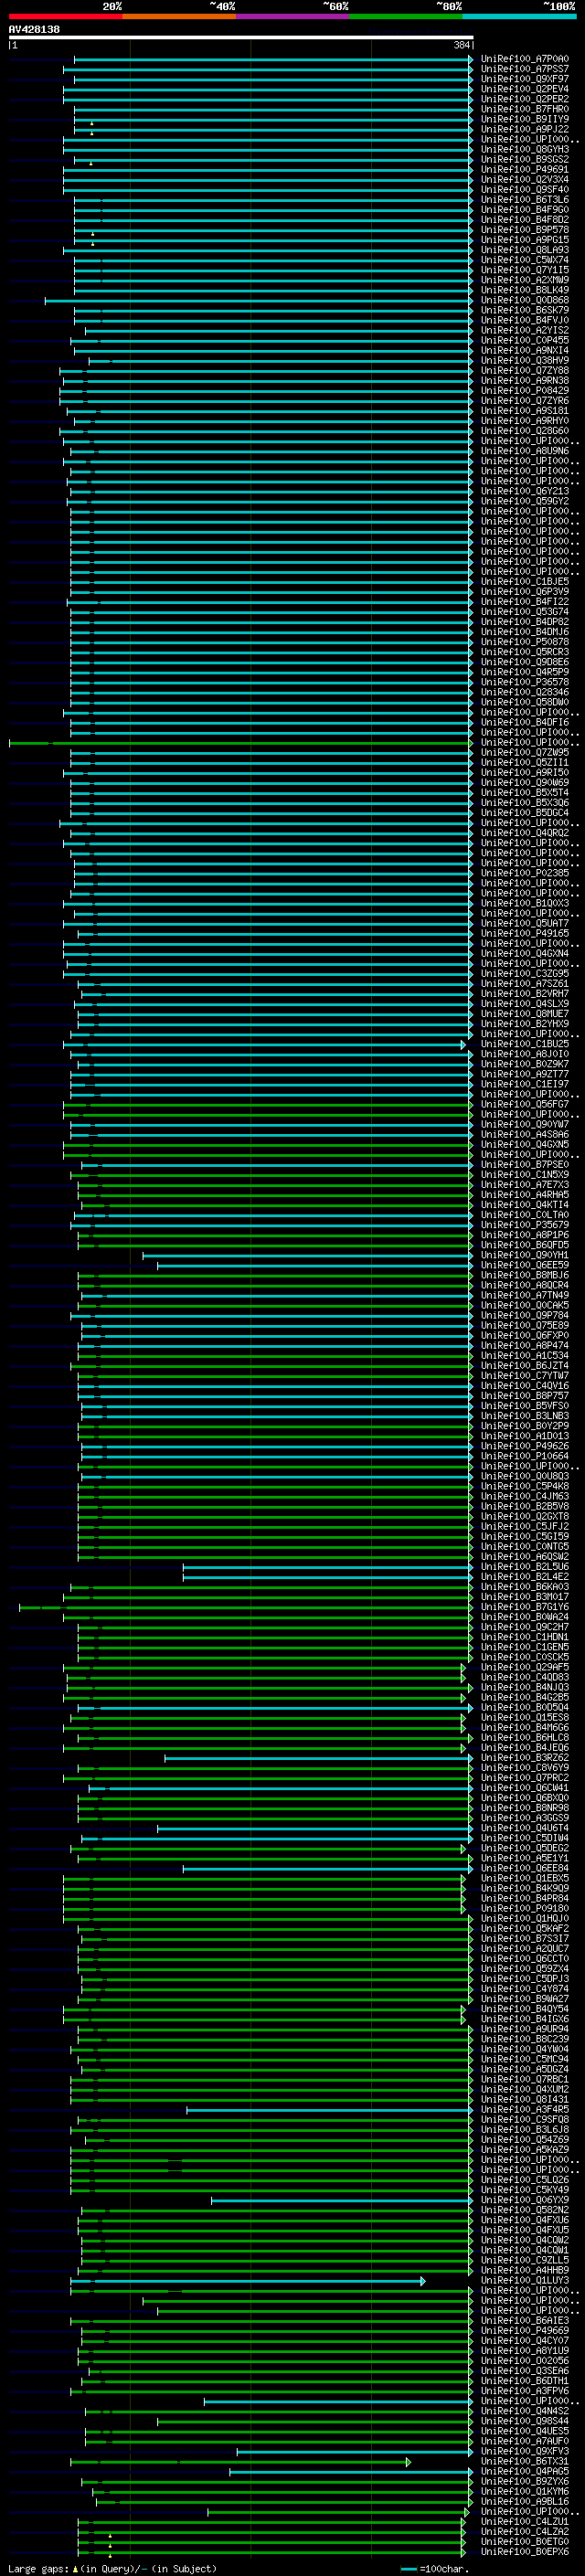Open hit UniRef100_A7P0A0
This screenshot has height=2576, width=585.
[524, 59]
